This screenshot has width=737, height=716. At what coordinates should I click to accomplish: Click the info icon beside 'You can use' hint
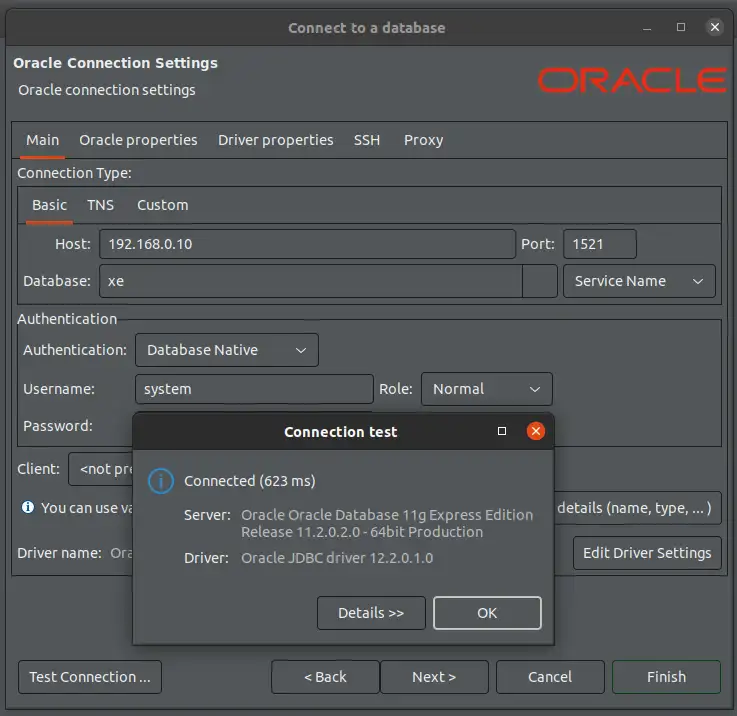coord(28,507)
